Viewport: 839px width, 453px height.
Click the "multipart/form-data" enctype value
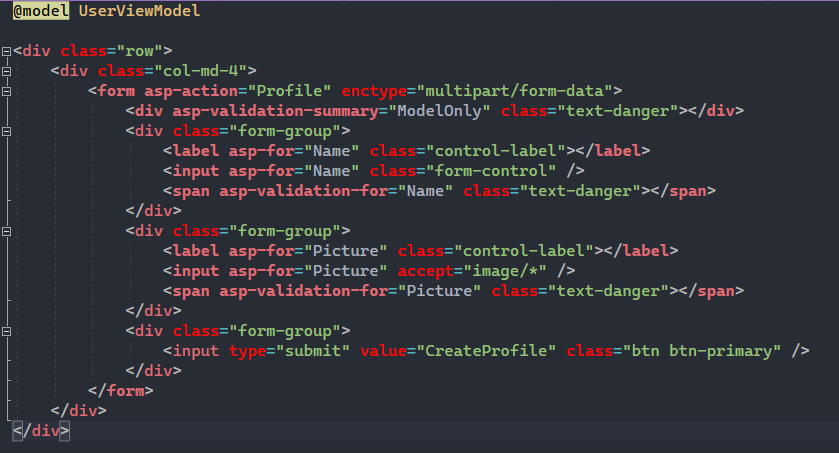tap(514, 91)
